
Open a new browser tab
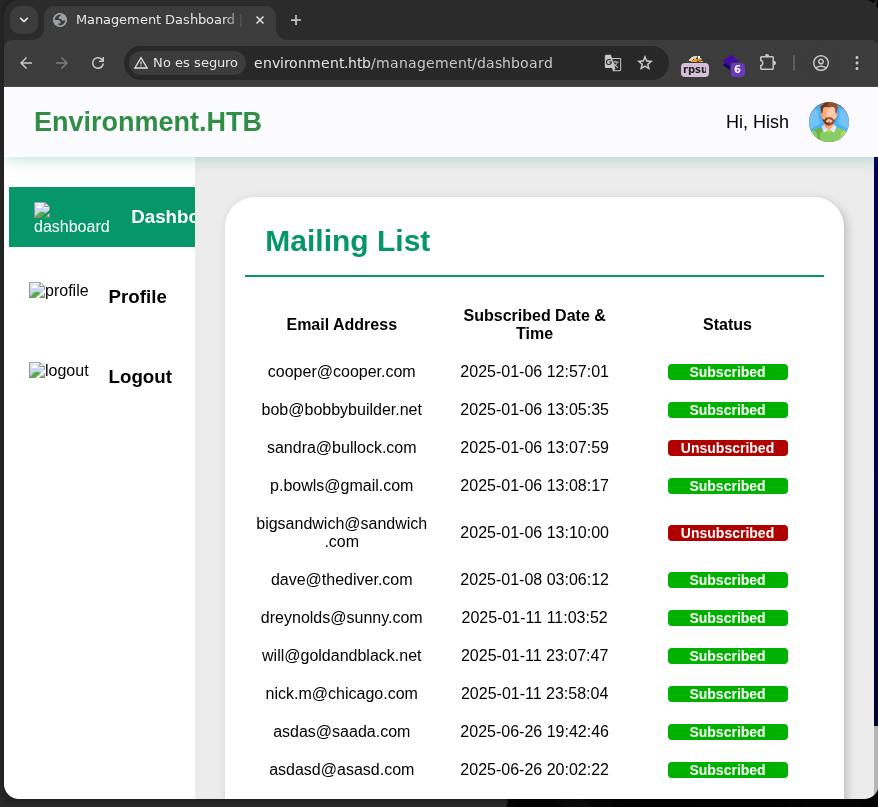click(x=296, y=20)
